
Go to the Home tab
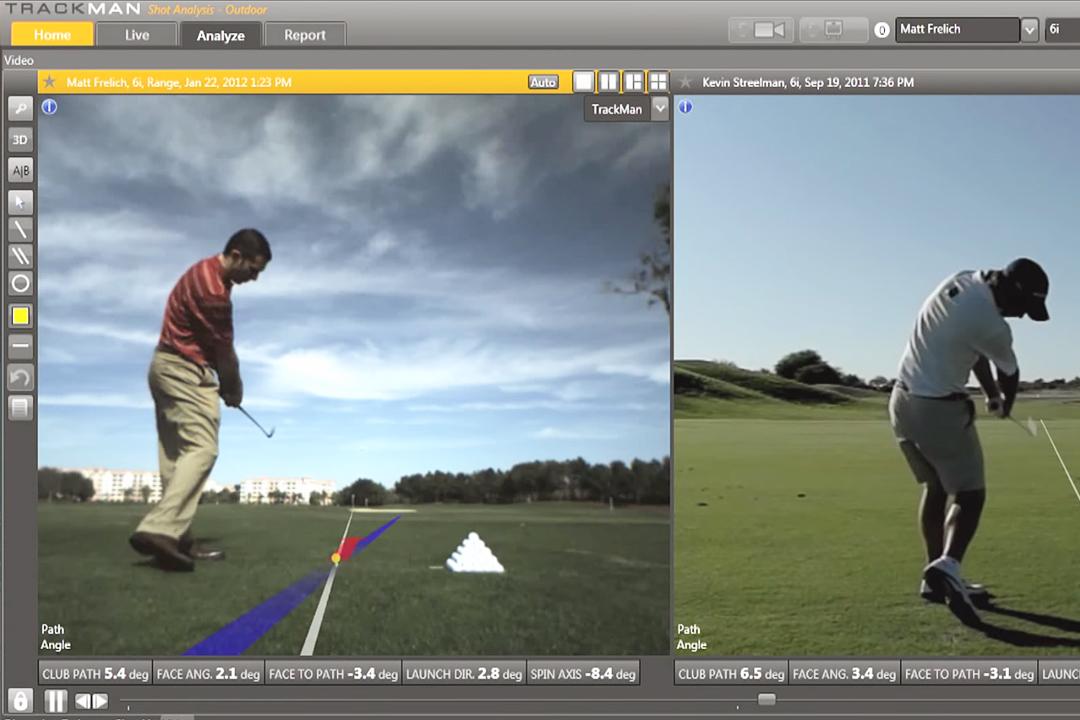[x=52, y=34]
